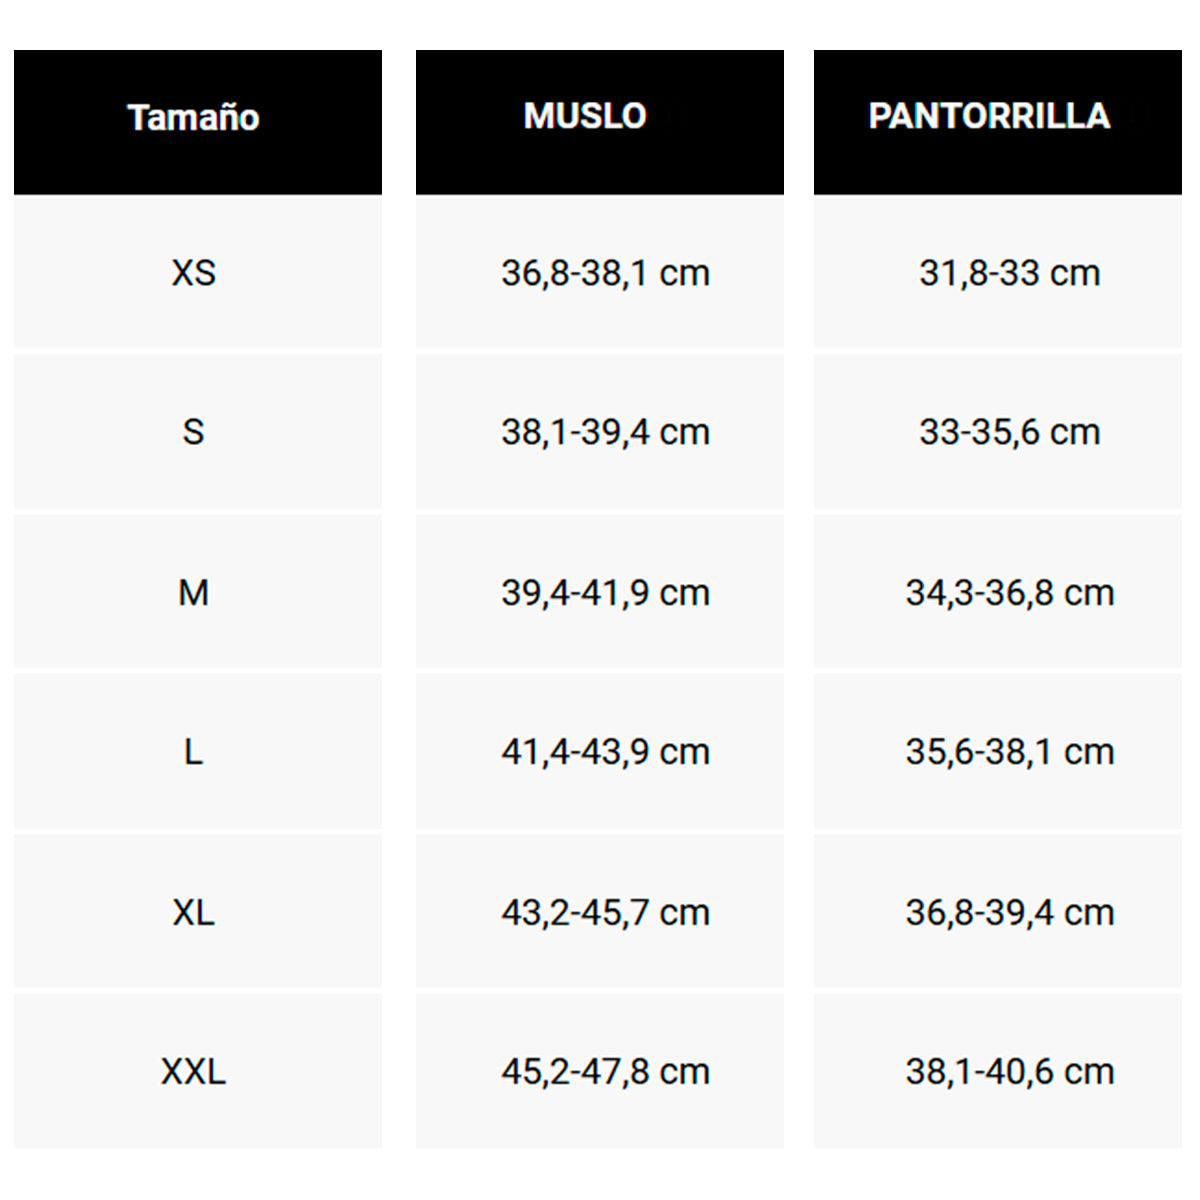Click calf measurement 31,8-33 cm

pos(1009,273)
